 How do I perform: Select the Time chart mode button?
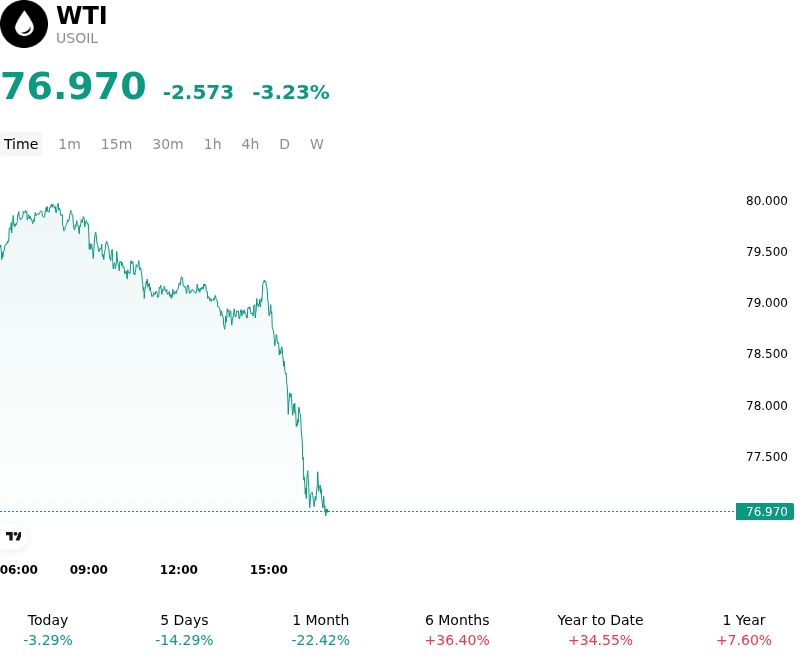pyautogui.click(x=21, y=144)
